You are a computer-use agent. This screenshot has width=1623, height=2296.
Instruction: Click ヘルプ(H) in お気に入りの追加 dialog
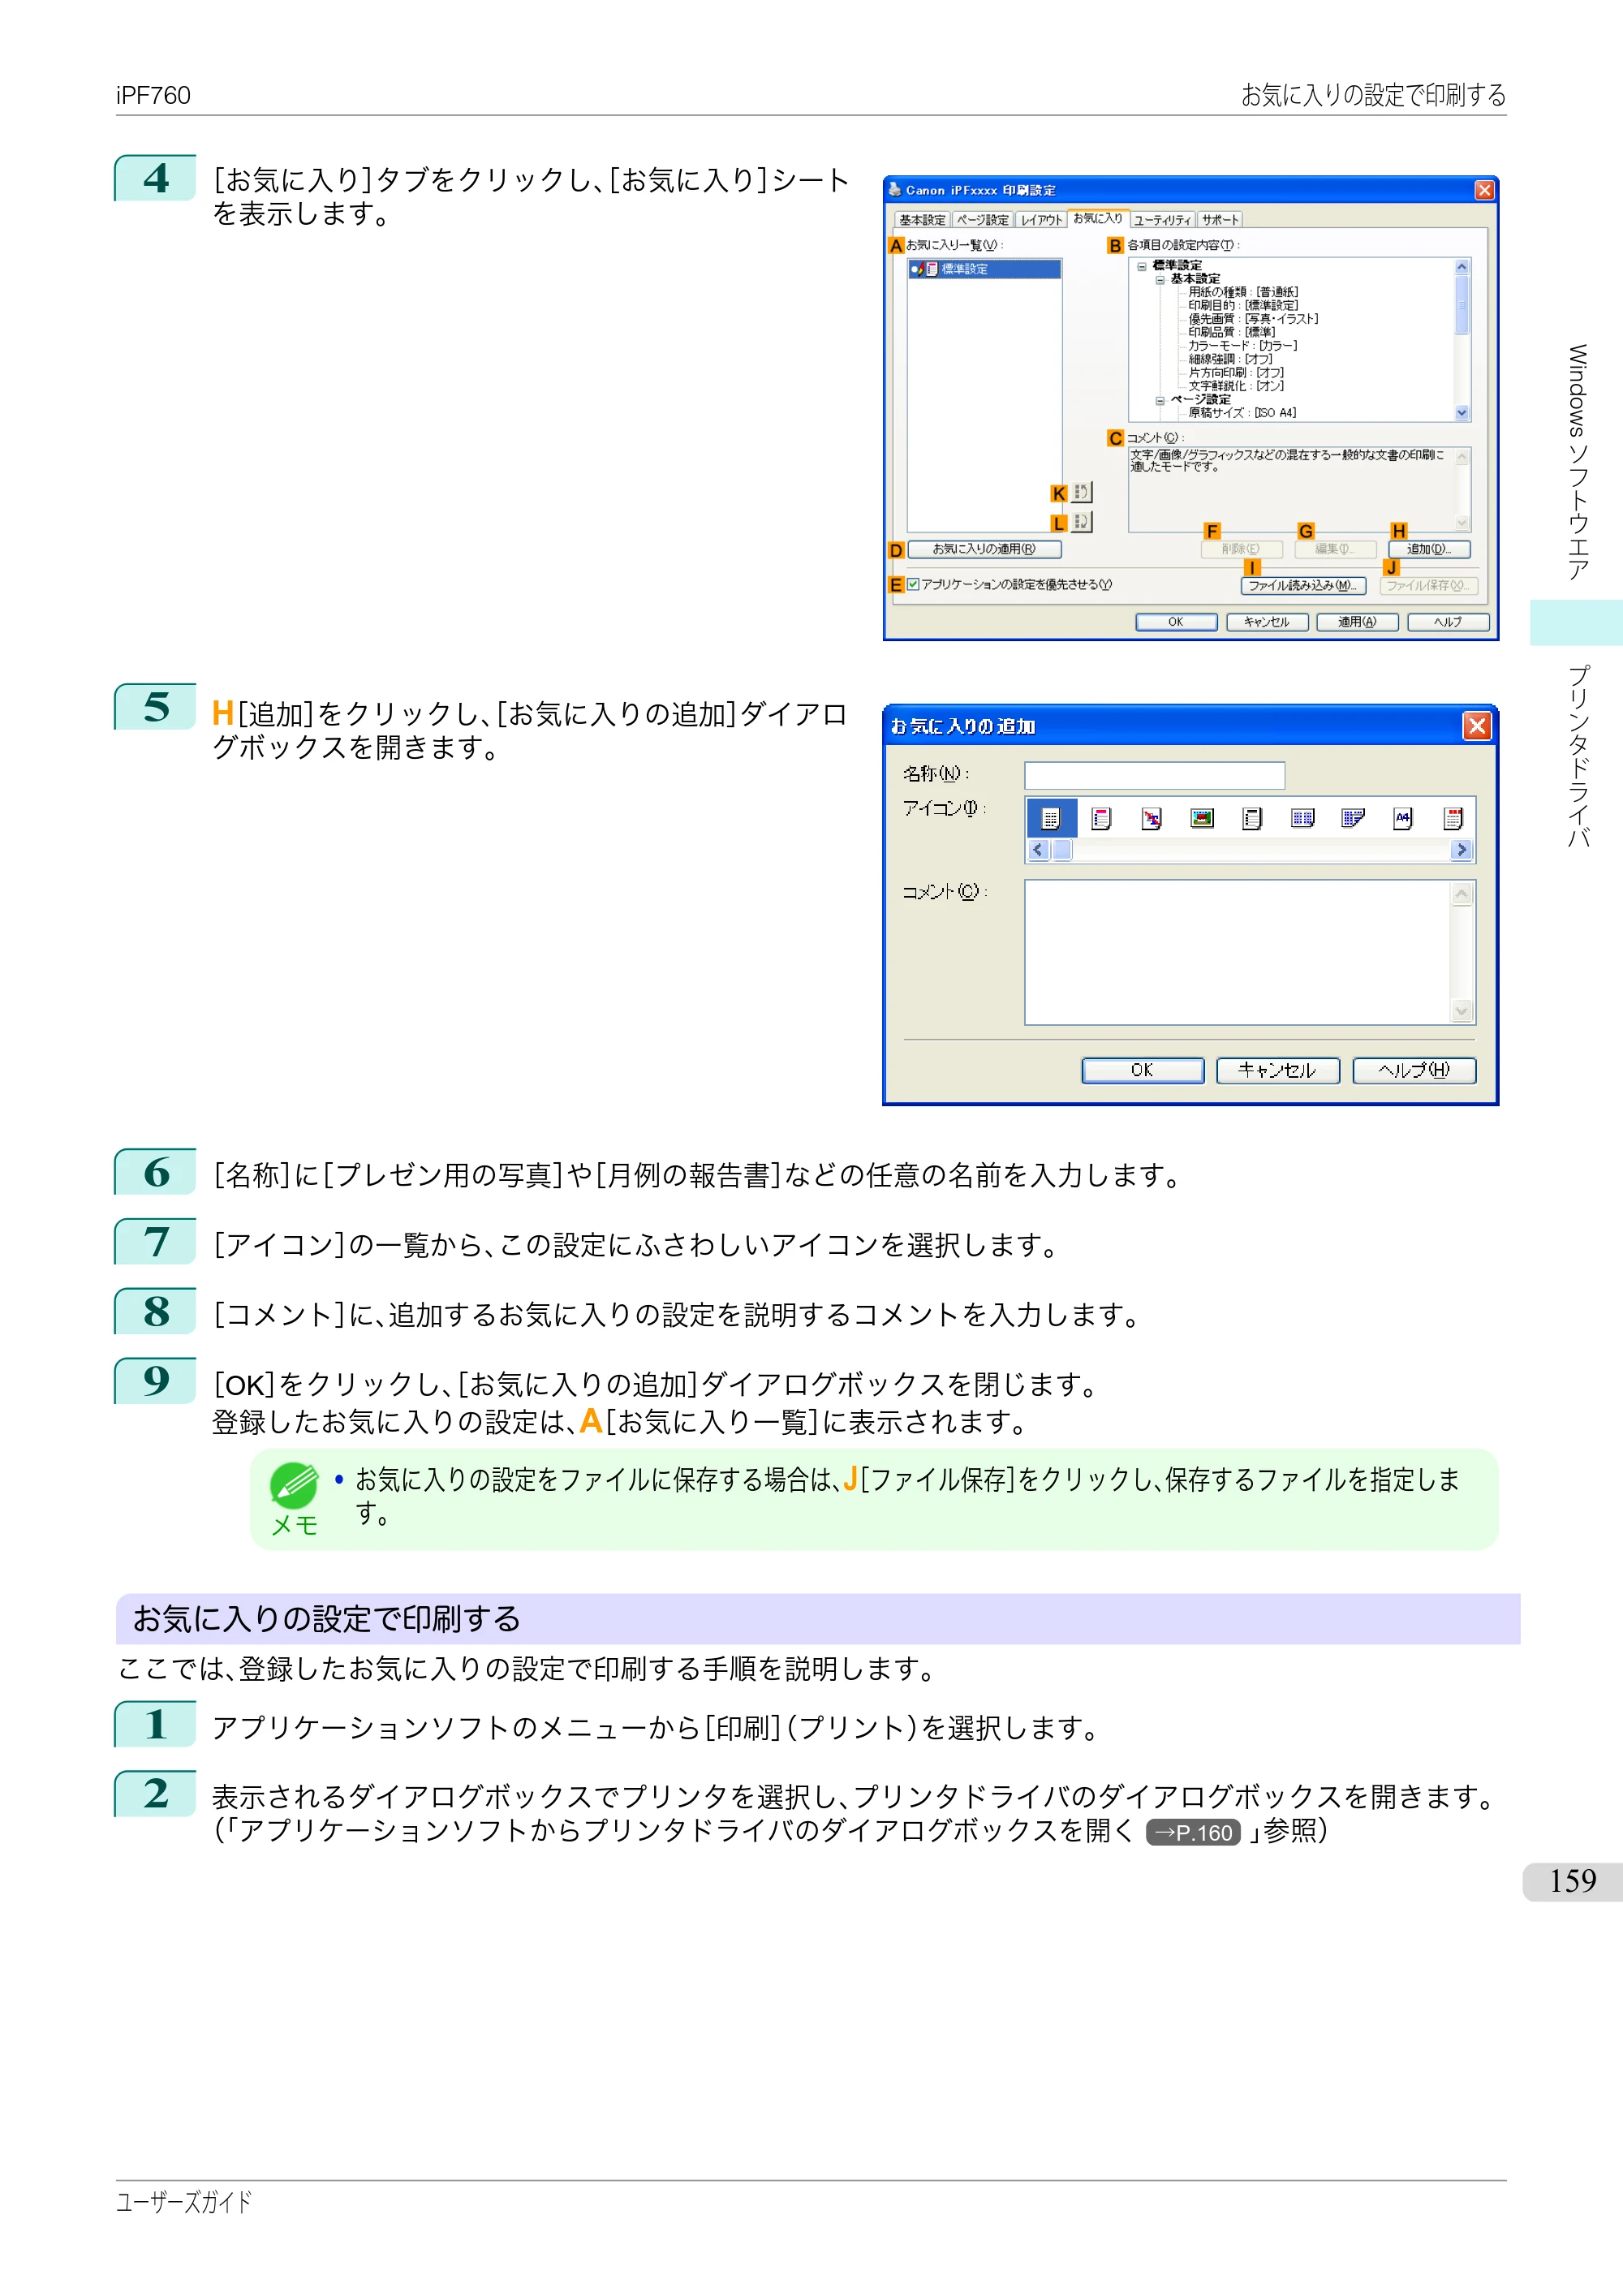point(1414,1070)
